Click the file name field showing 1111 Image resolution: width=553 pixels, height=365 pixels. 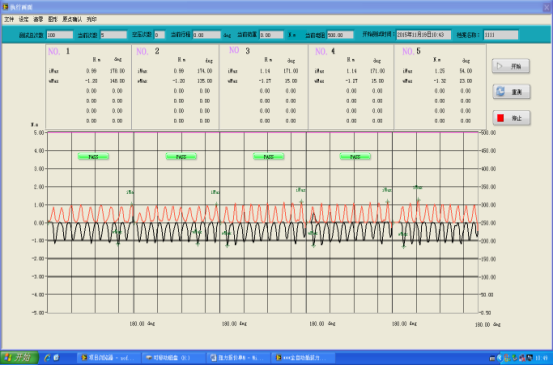tap(501, 35)
